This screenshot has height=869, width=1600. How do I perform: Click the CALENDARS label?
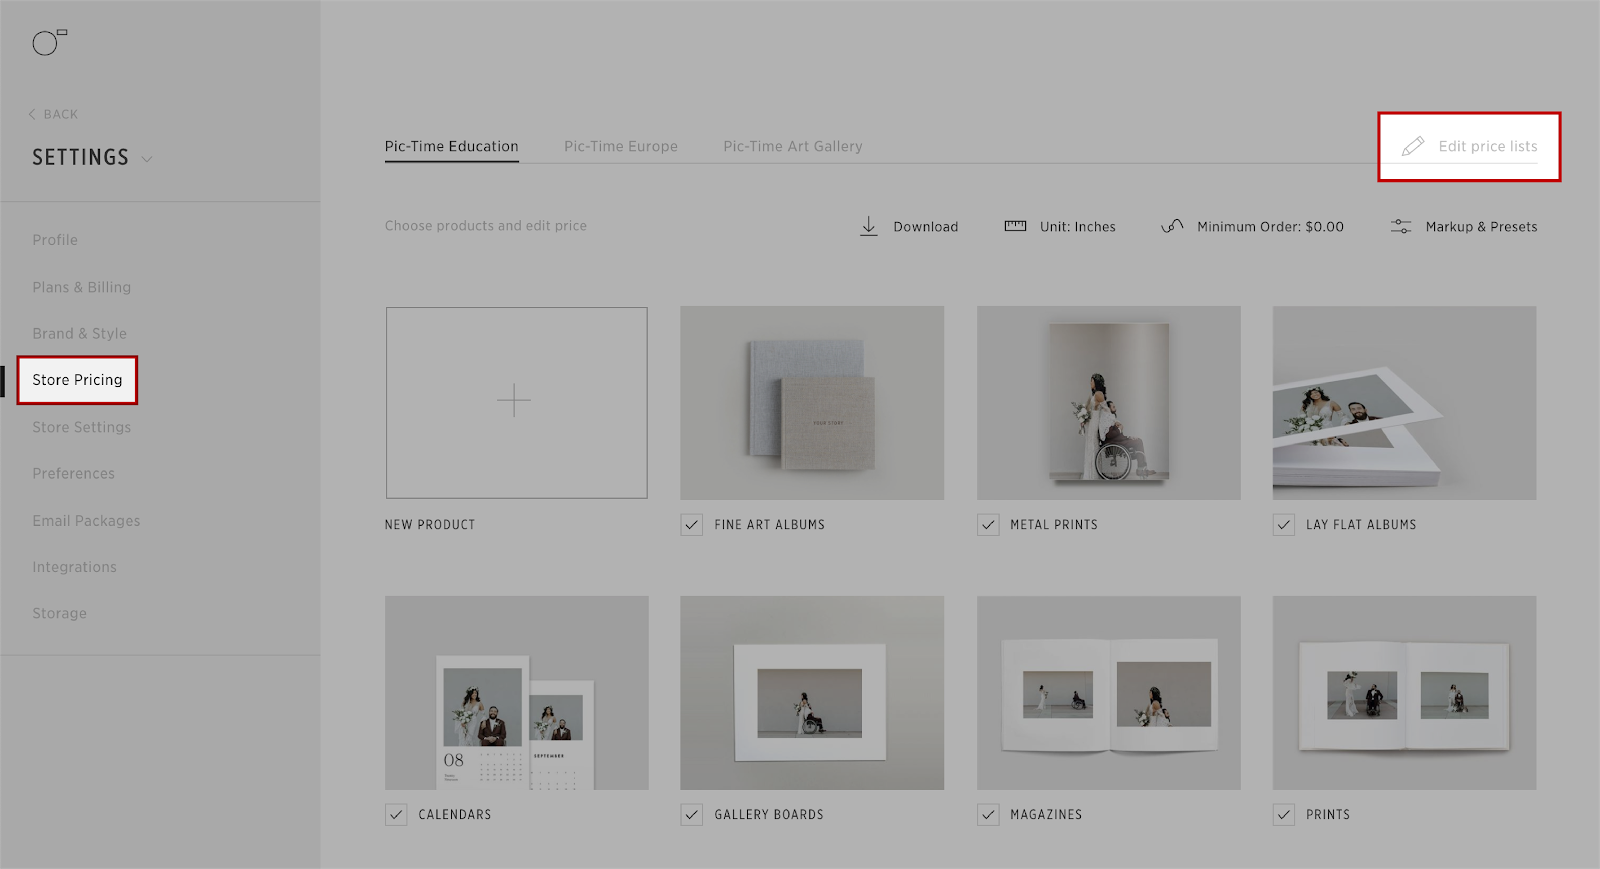click(x=455, y=815)
